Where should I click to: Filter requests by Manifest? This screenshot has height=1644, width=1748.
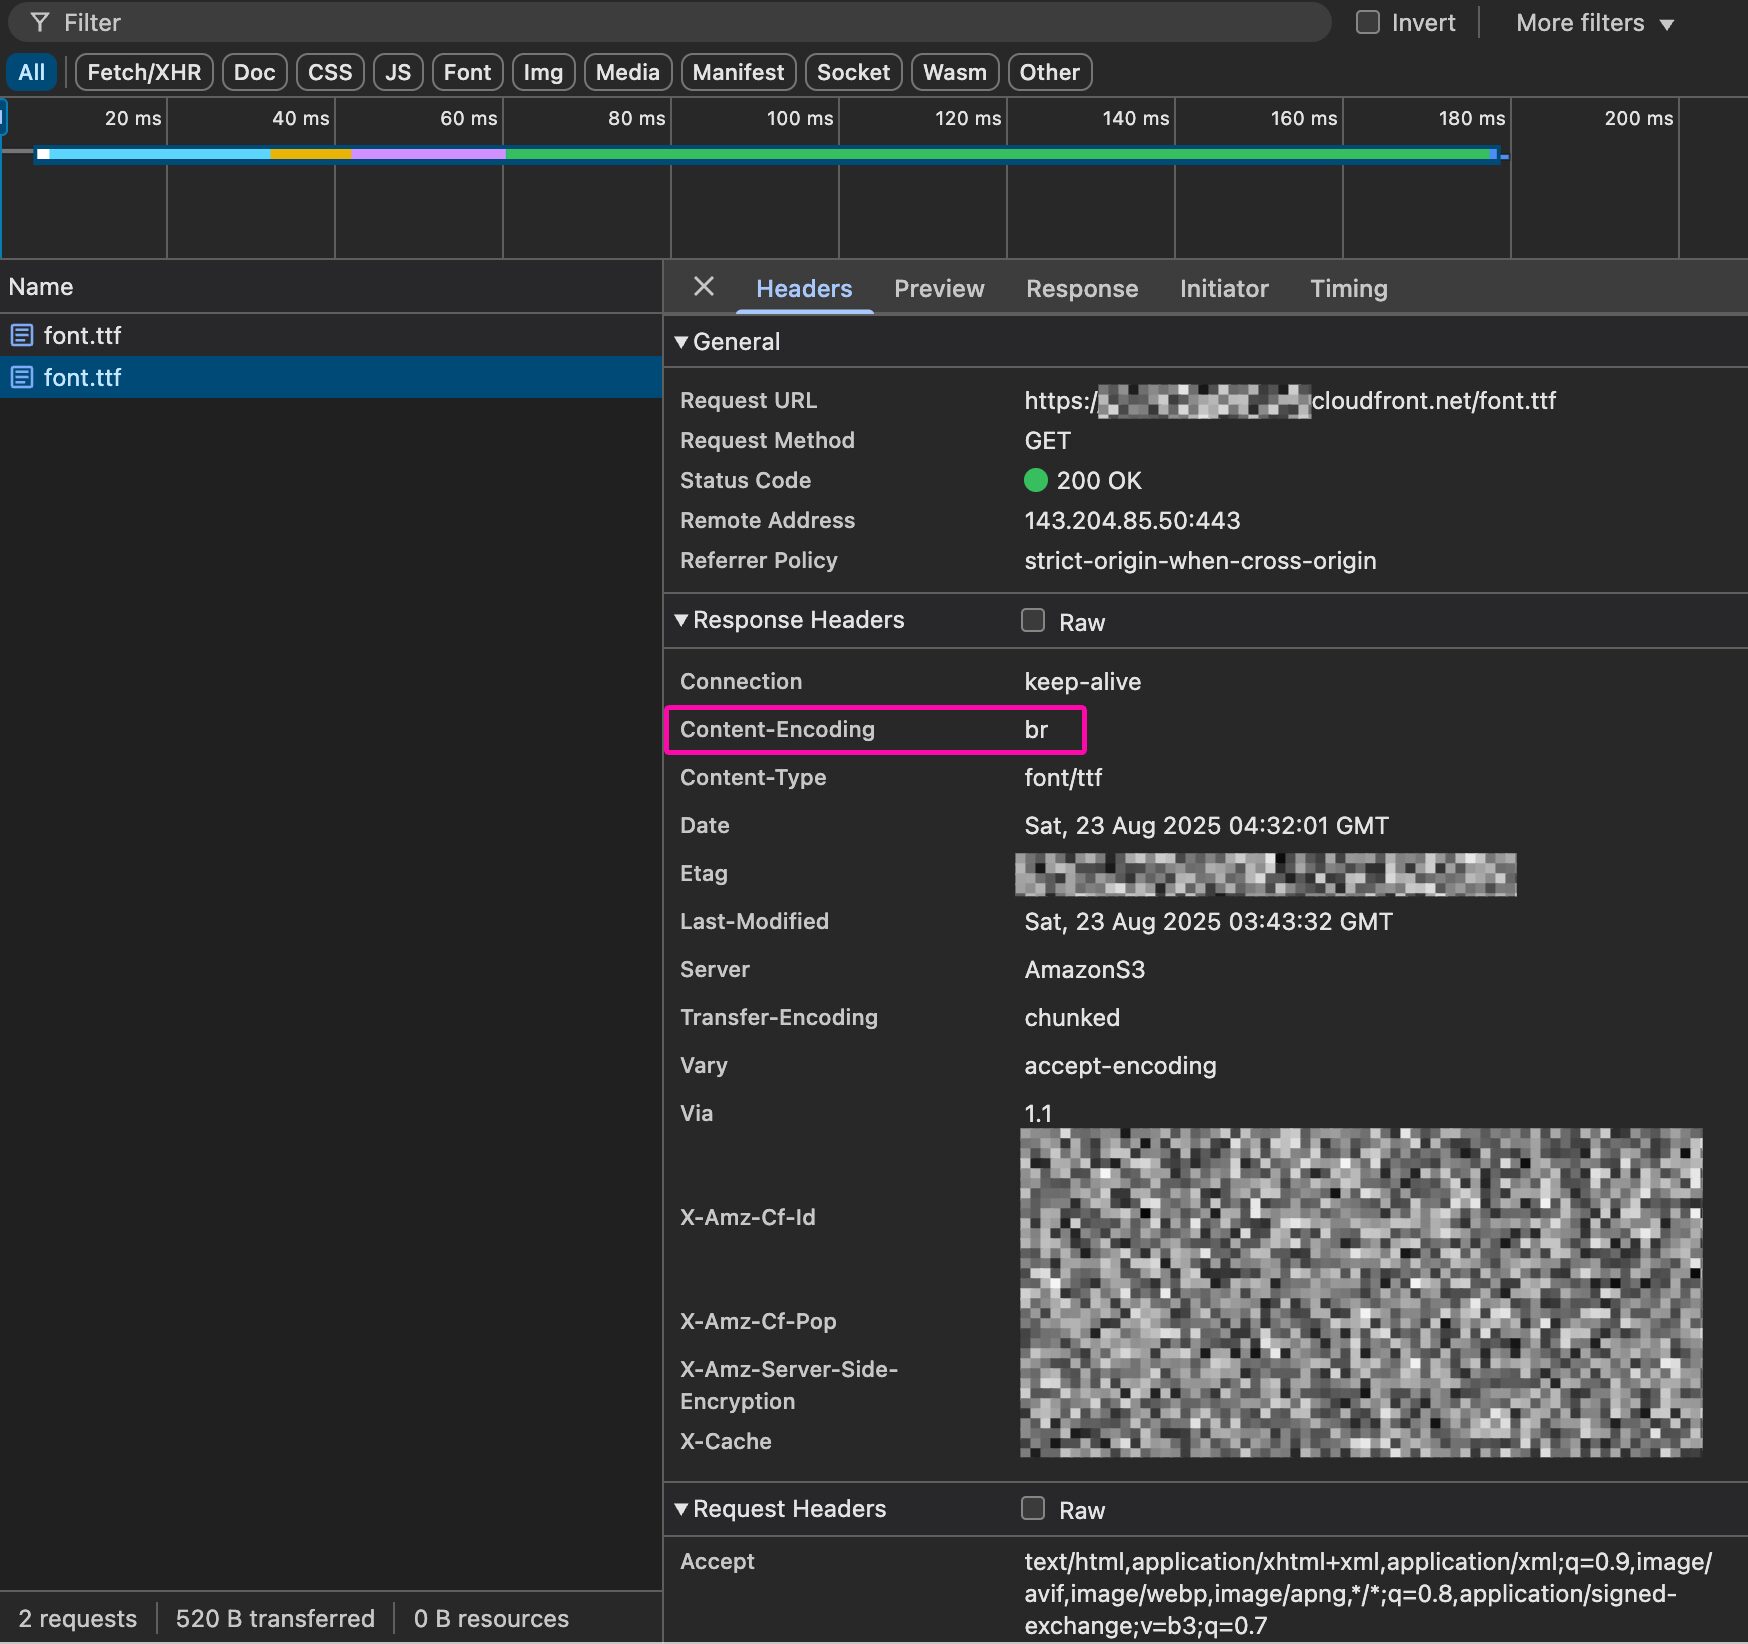pyautogui.click(x=738, y=72)
